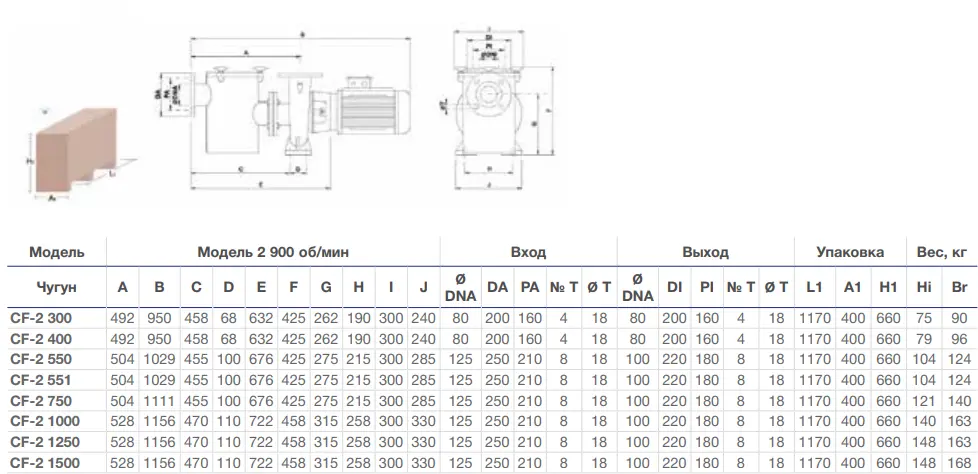Click the CF-2 750 model name

tap(41, 401)
